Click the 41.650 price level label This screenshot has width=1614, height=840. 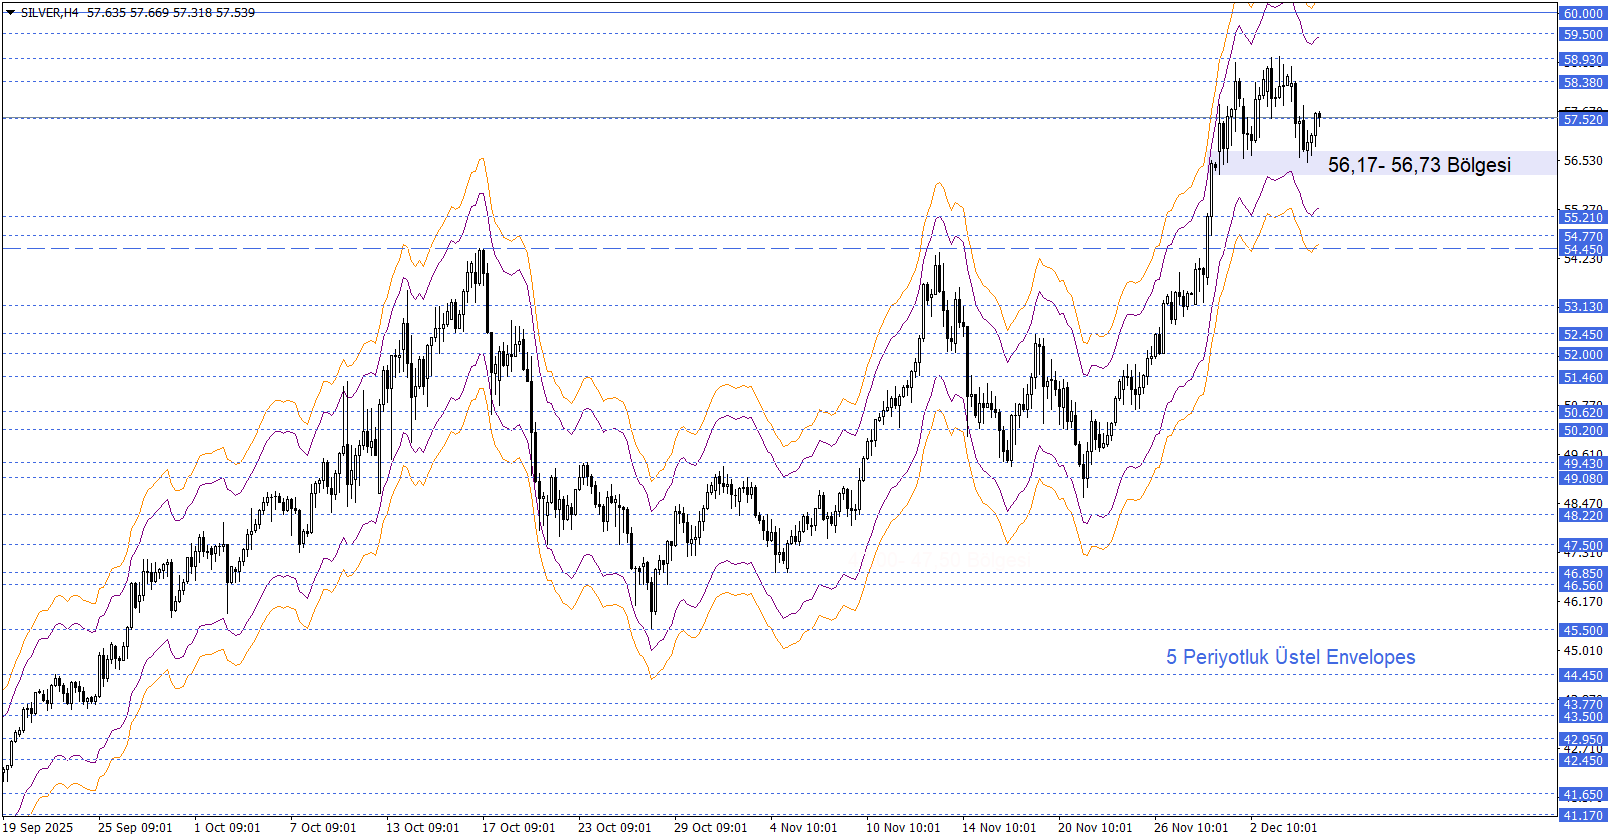pyautogui.click(x=1583, y=795)
